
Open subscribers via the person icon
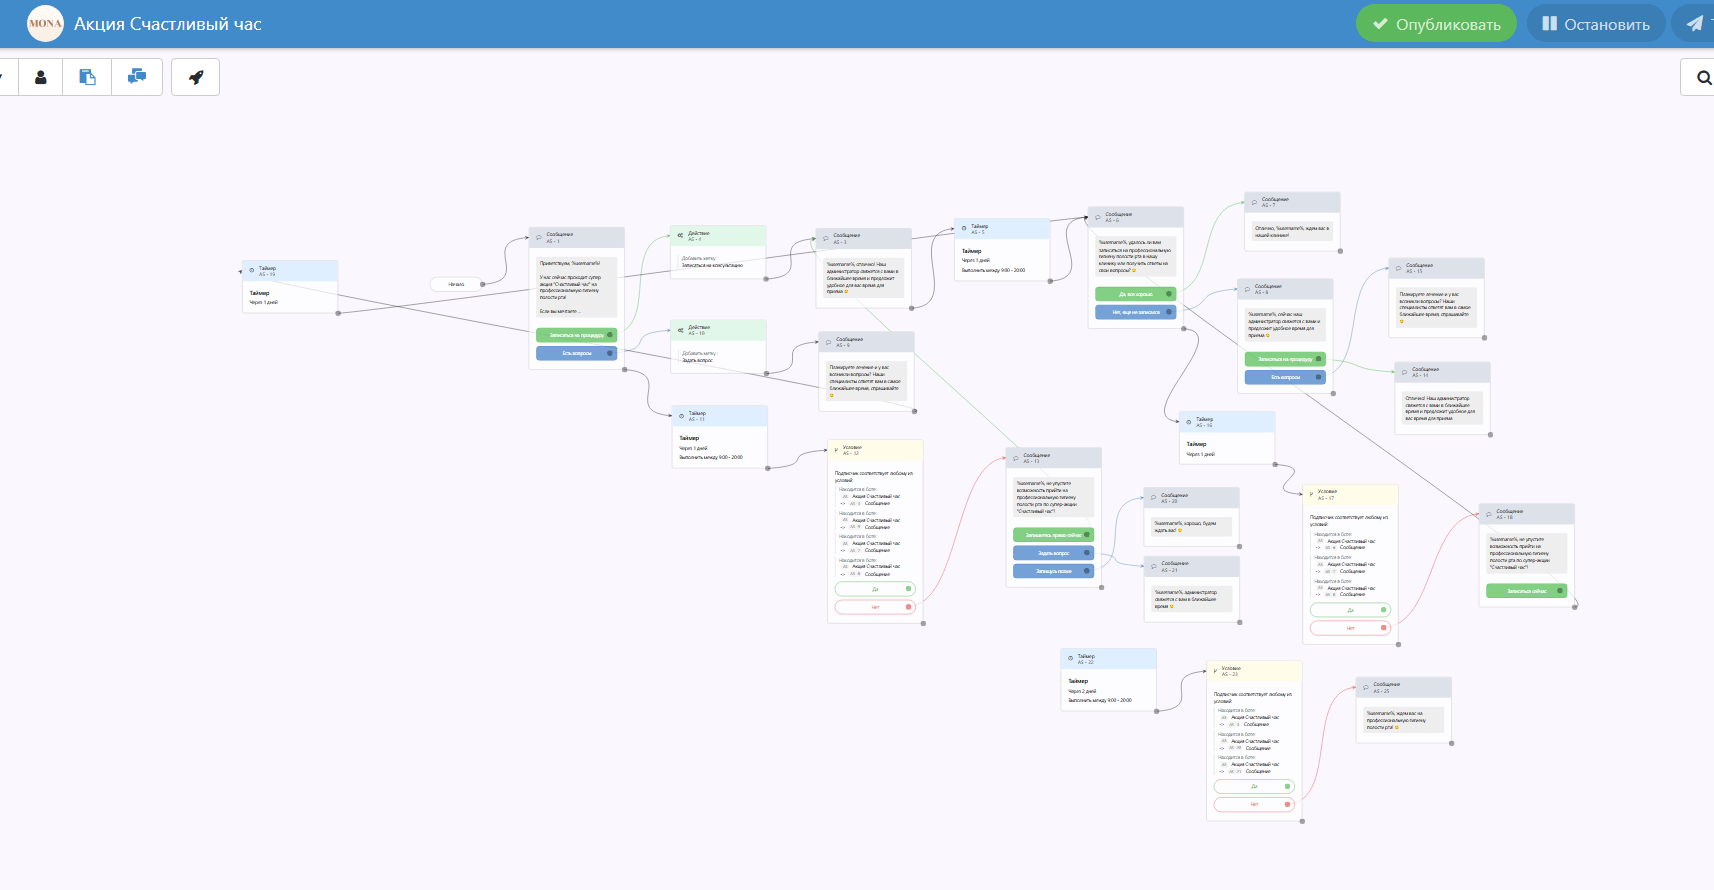coord(40,77)
